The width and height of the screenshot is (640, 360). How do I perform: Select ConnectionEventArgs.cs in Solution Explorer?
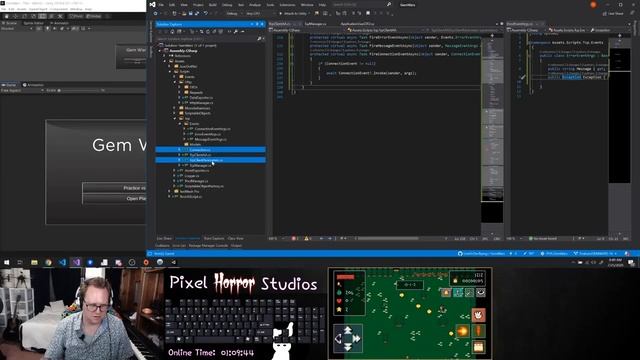tap(212, 129)
